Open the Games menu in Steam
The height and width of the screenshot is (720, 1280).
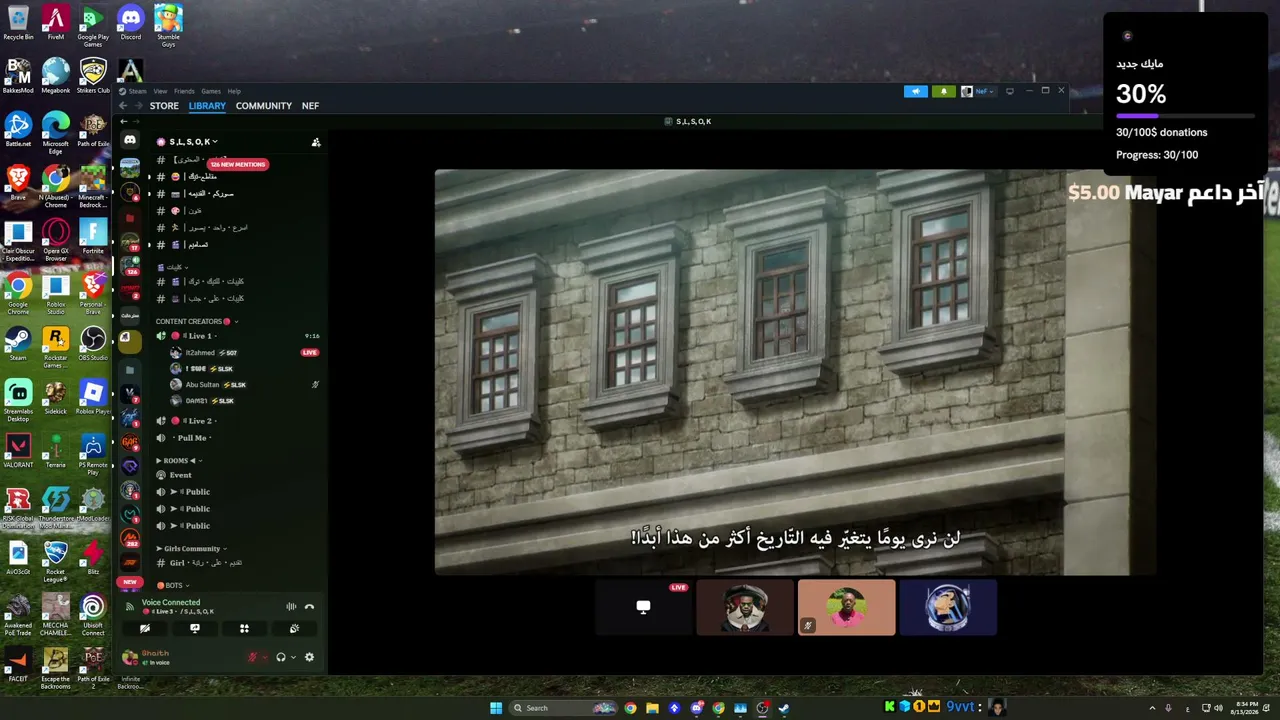click(211, 91)
